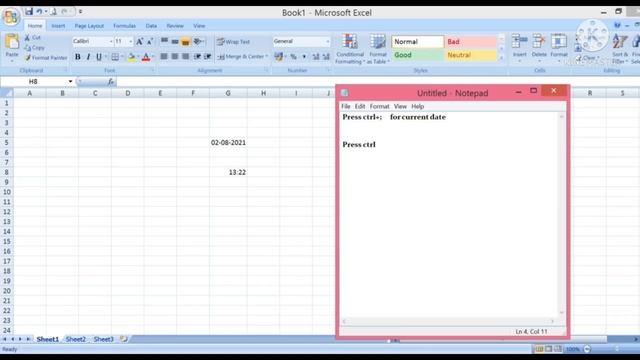
Task: Apply the Bad cell style
Action: coord(471,42)
